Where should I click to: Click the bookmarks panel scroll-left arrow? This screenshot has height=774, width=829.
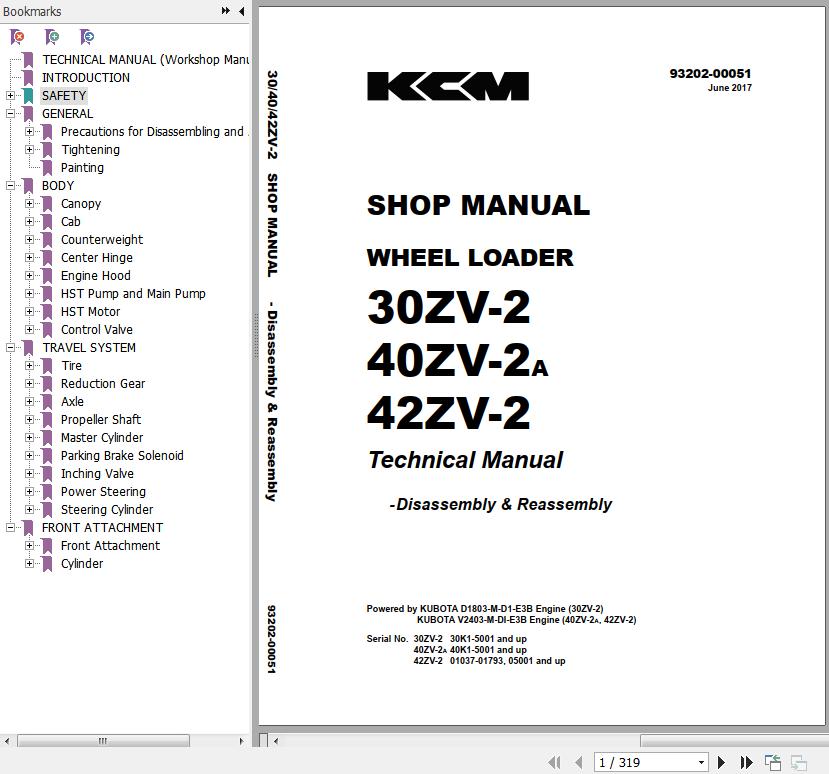pos(7,741)
